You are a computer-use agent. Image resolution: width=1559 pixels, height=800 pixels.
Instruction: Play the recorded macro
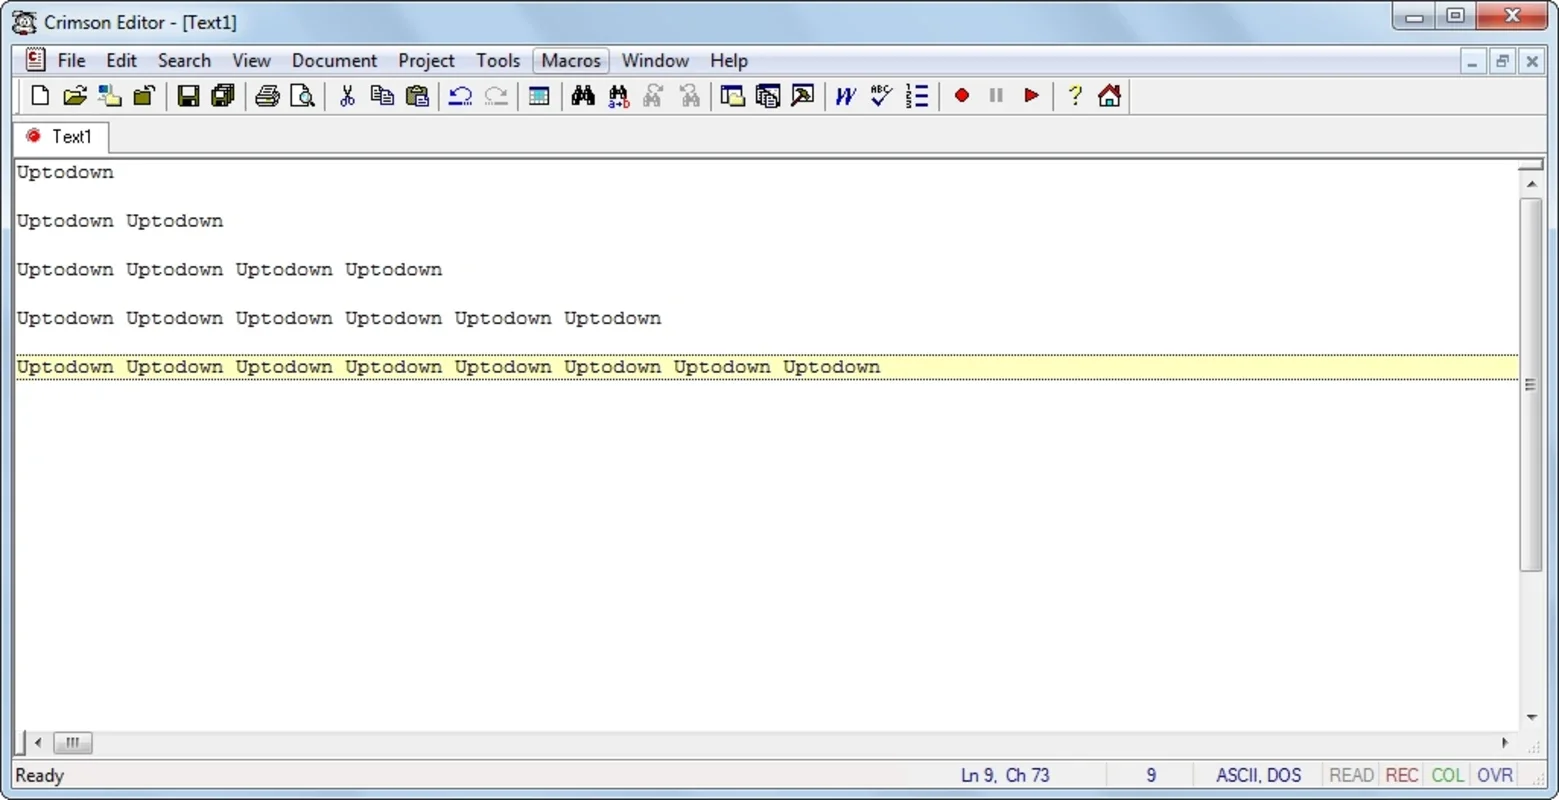(1031, 96)
